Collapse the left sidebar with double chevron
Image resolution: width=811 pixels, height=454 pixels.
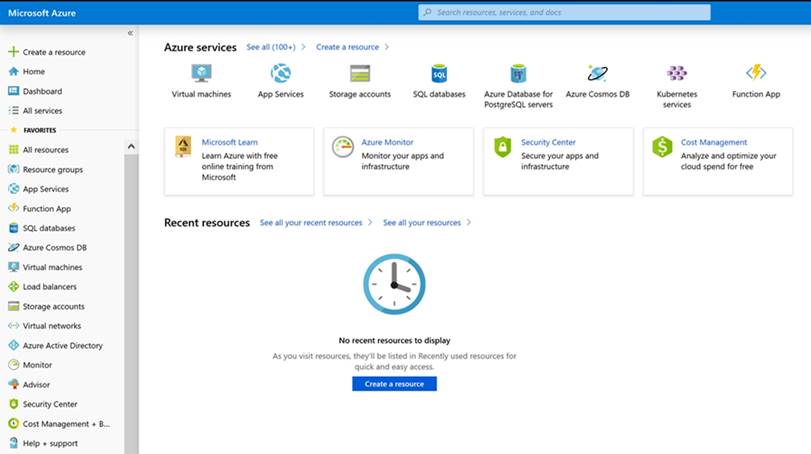[x=130, y=33]
